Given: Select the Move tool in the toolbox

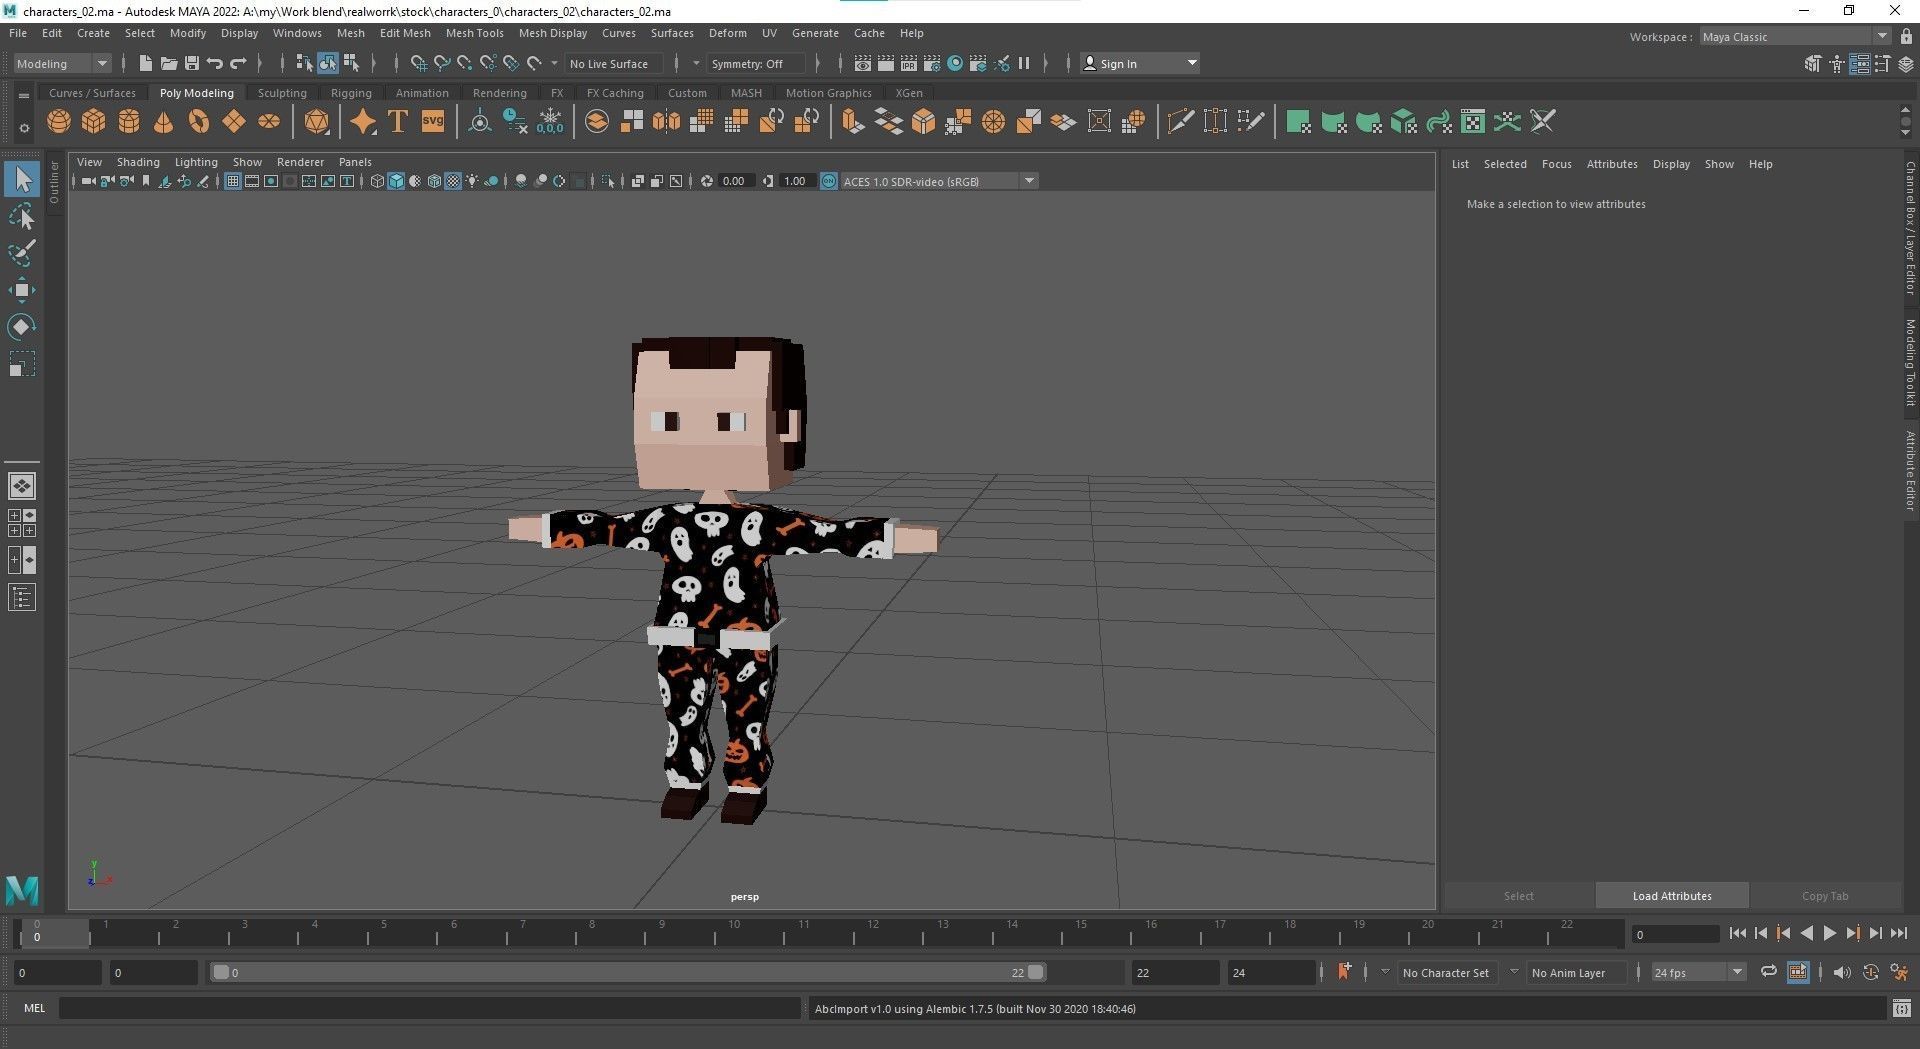Looking at the screenshot, I should (x=22, y=291).
